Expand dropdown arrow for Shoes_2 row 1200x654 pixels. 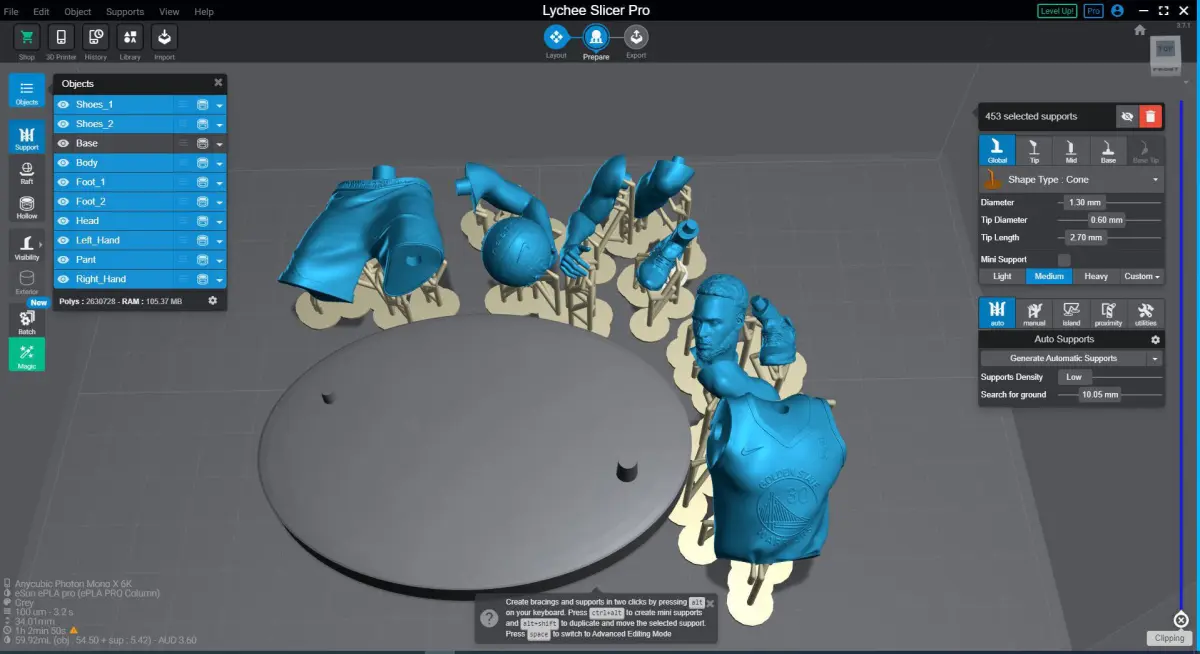[219, 124]
